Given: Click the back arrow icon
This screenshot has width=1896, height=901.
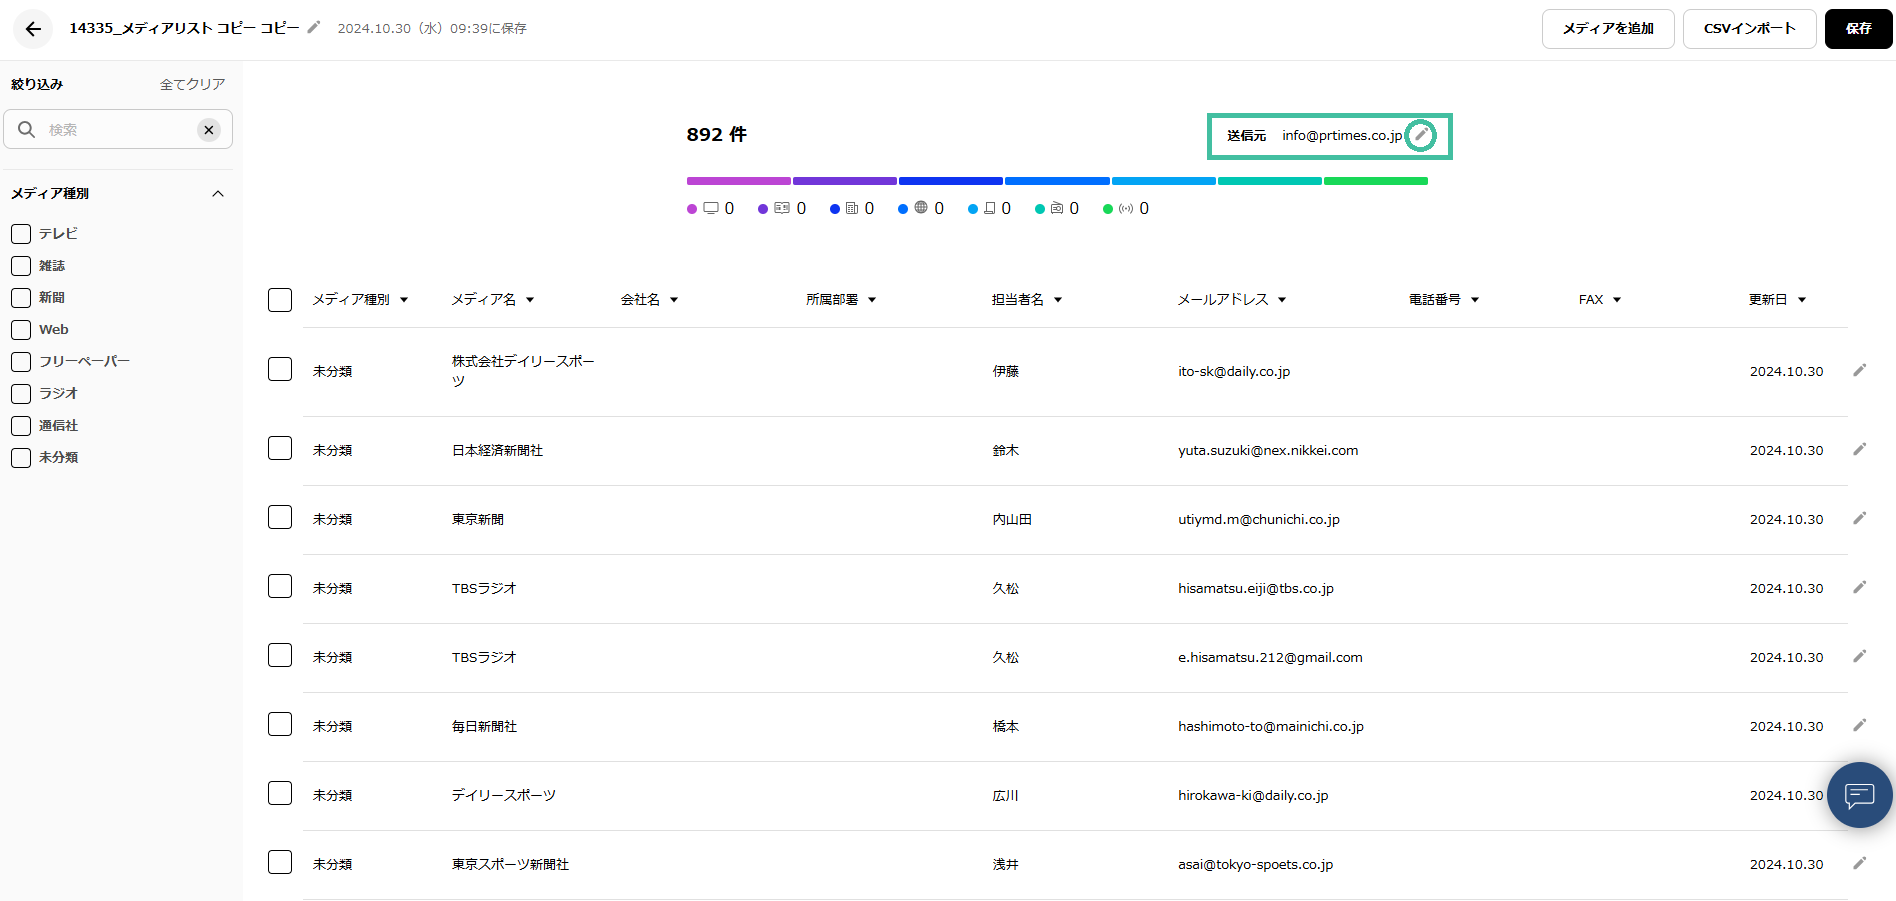Looking at the screenshot, I should pos(33,29).
